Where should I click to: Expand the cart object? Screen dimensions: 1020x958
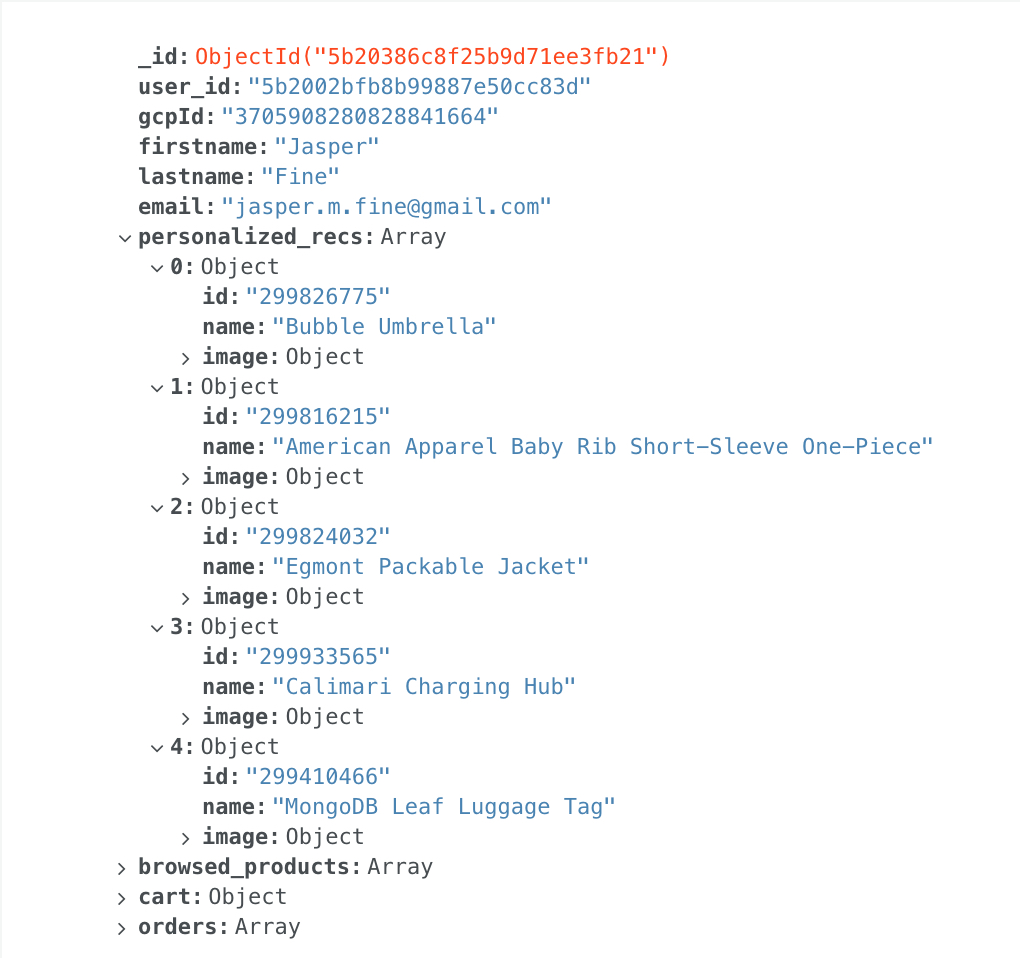[x=122, y=898]
